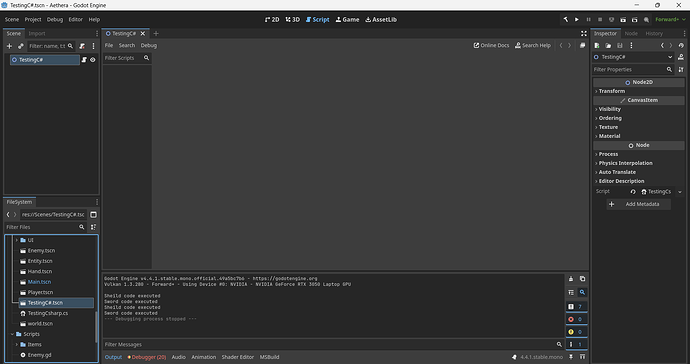Open the Script property dropdown arrow

[x=679, y=191]
